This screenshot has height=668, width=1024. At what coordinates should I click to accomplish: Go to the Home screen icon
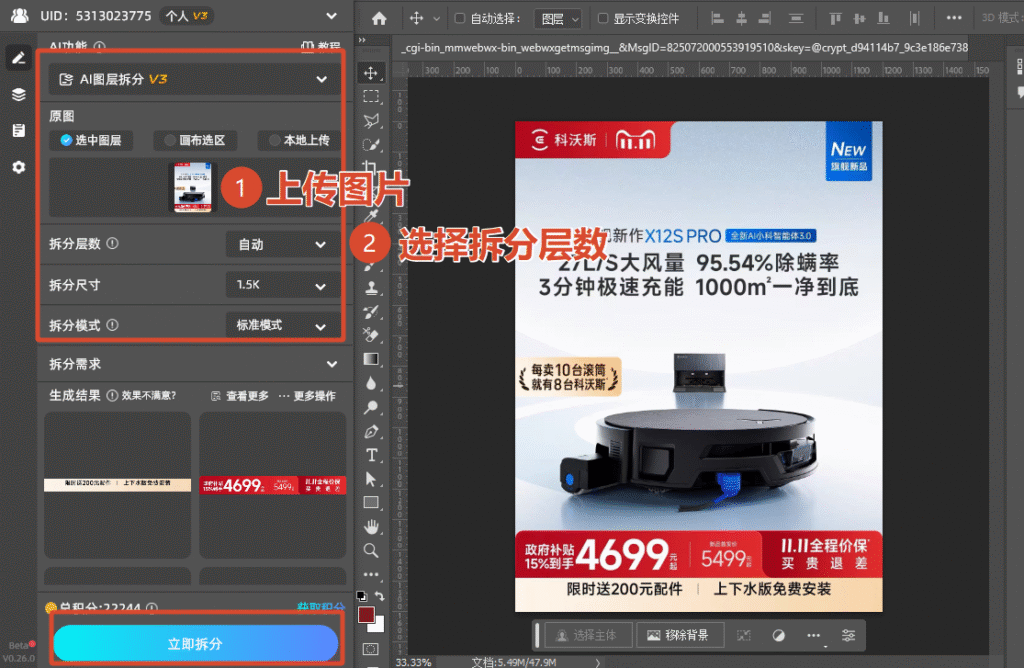pyautogui.click(x=379, y=18)
